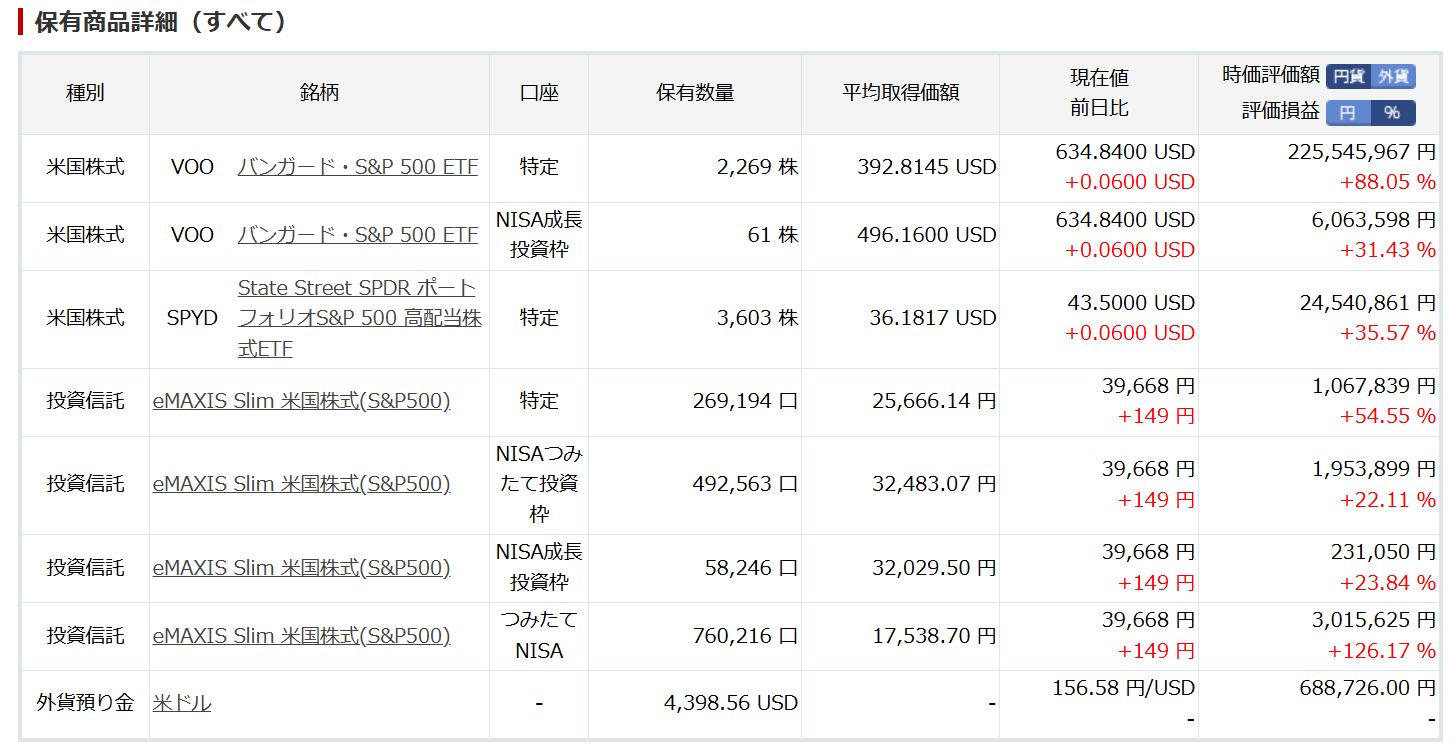Open eMAXIS Slim link in つみたてNISA row

click(301, 636)
